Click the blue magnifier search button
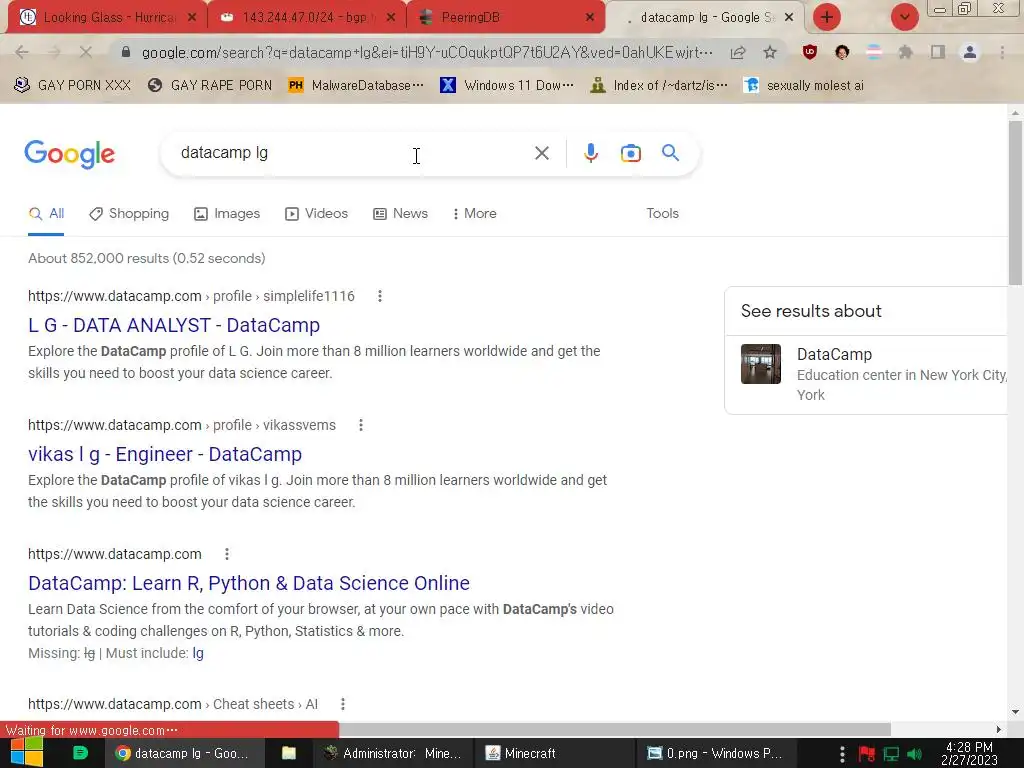This screenshot has height=768, width=1024. coord(670,153)
